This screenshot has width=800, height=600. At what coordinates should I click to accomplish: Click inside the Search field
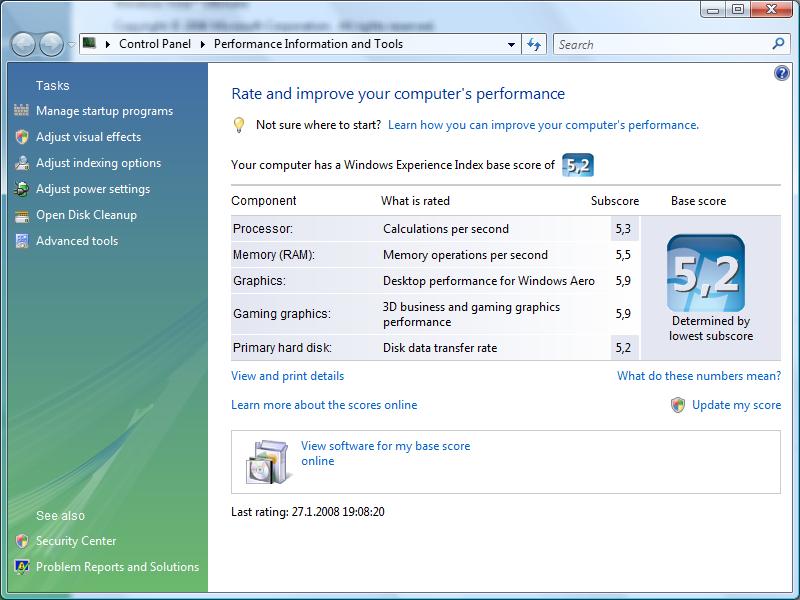(x=663, y=44)
